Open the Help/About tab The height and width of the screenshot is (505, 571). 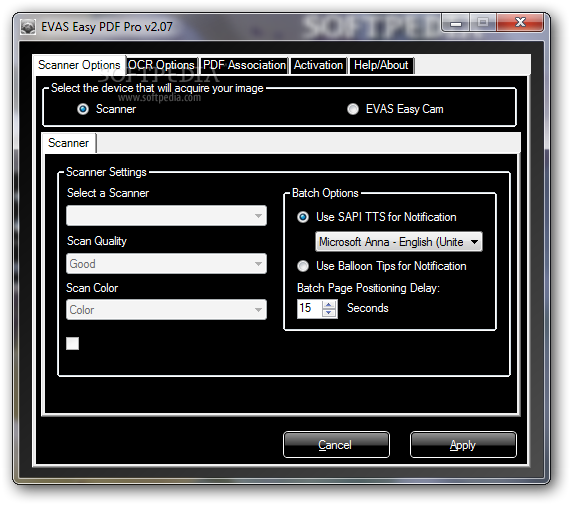point(381,66)
